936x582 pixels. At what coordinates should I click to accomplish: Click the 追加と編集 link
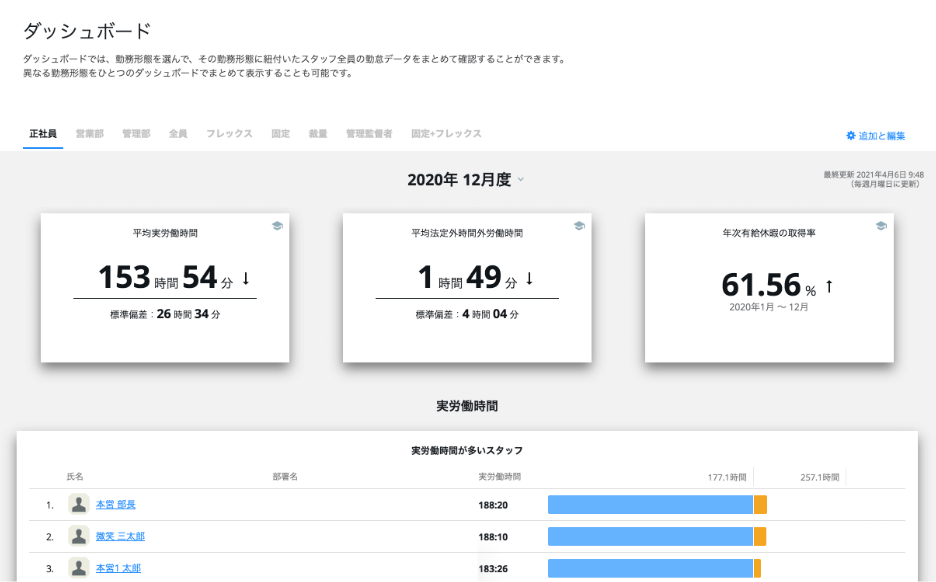click(882, 136)
